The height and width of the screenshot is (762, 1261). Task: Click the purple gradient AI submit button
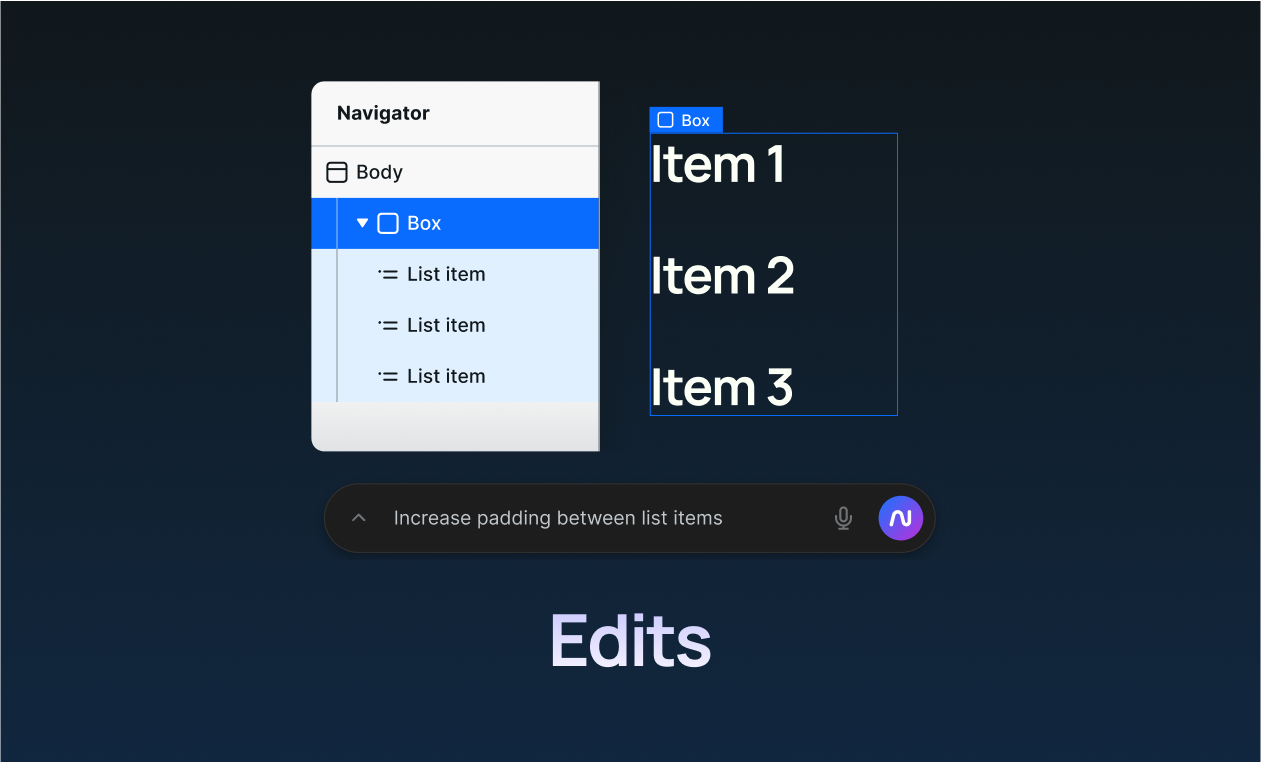tap(900, 518)
